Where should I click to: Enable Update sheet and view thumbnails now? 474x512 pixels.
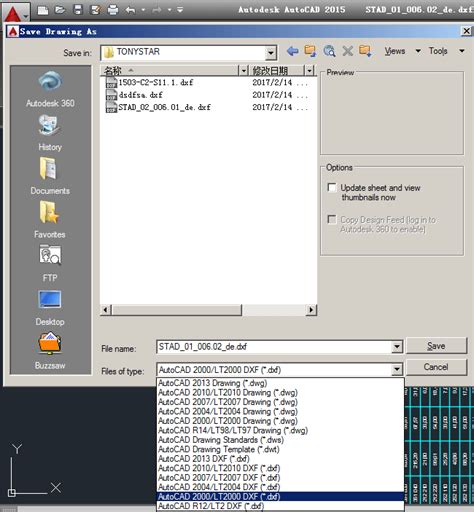coord(332,187)
